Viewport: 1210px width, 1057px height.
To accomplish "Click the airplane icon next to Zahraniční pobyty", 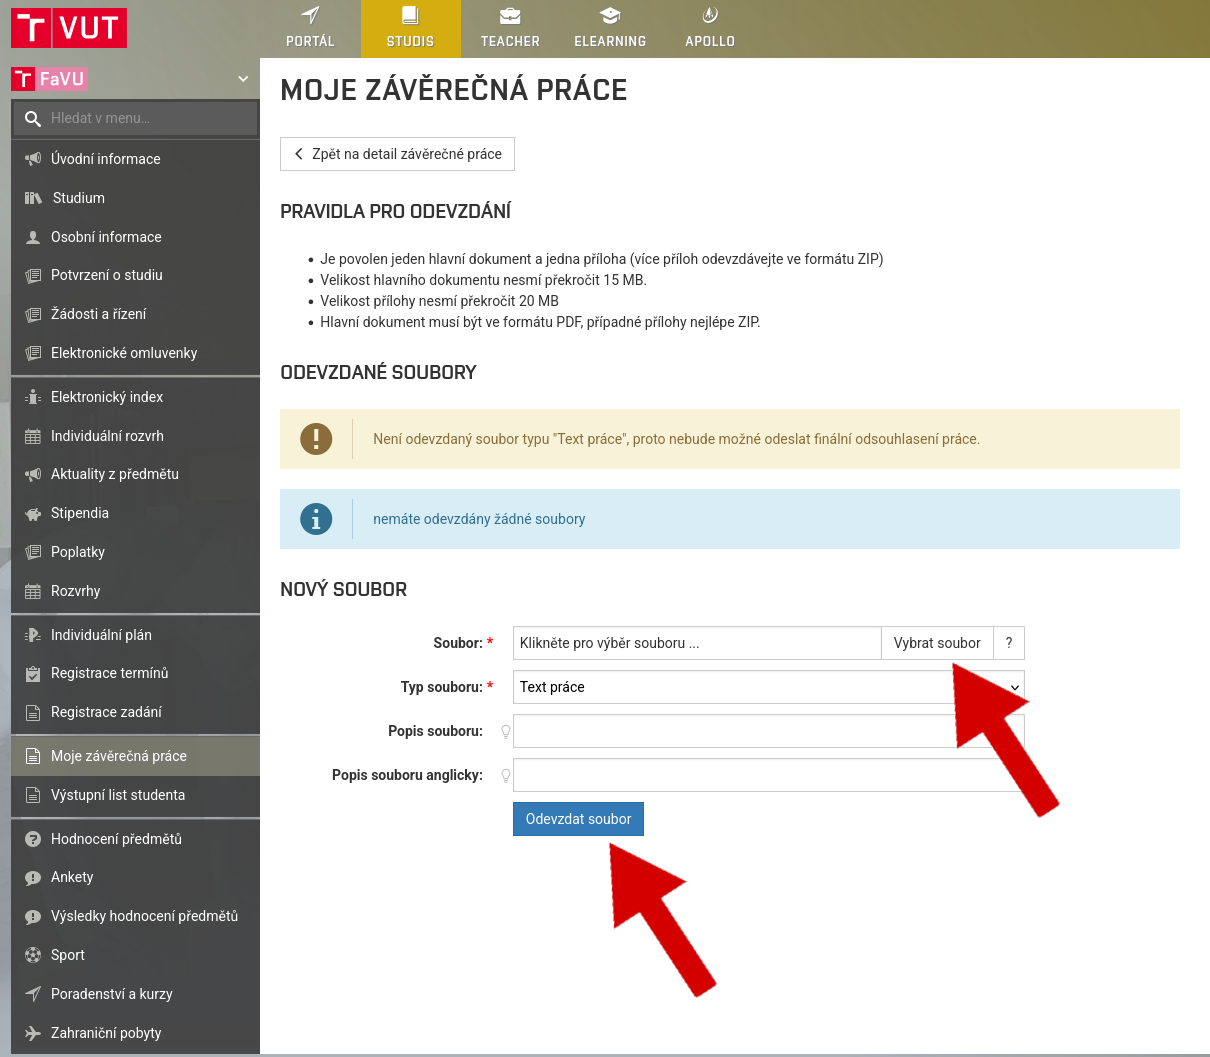I will coord(33,1033).
